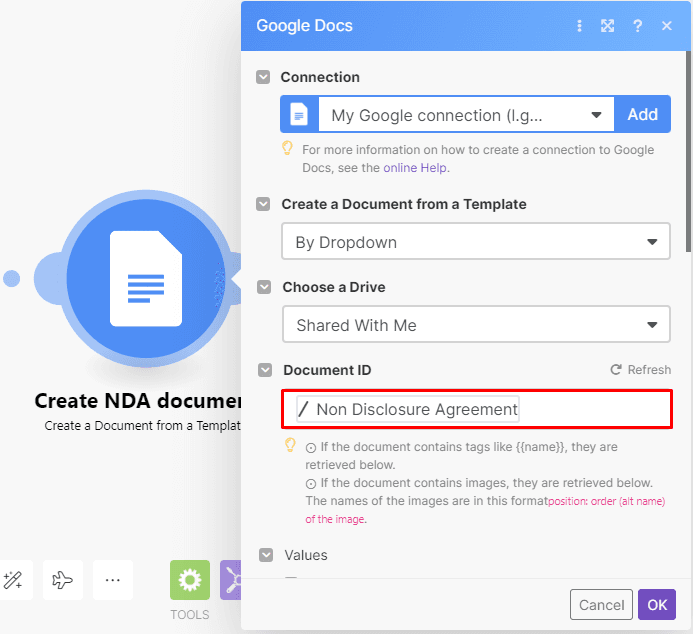The image size is (693, 634).
Task: Click the small blue connector dot on canvas
Action: click(11, 278)
